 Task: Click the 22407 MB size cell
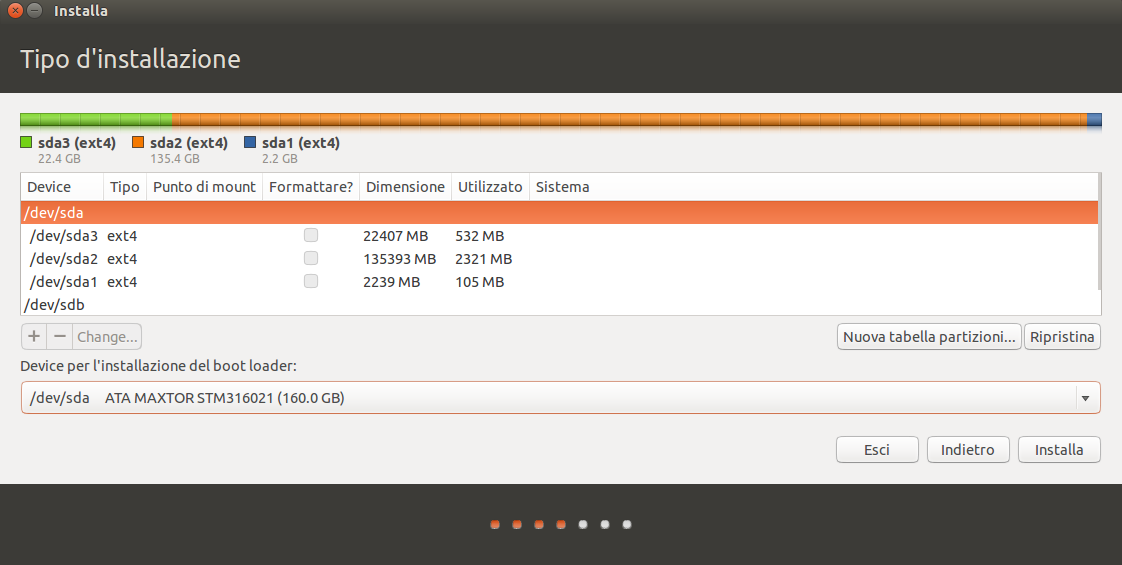click(395, 235)
